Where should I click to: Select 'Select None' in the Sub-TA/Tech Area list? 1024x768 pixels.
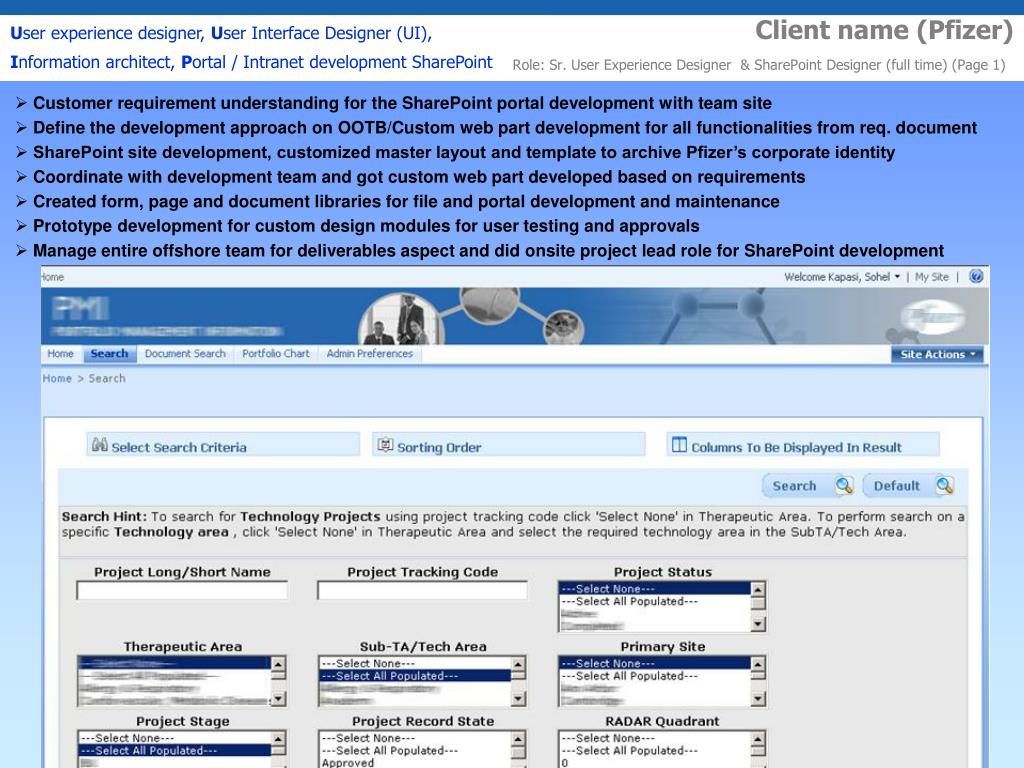(x=415, y=664)
